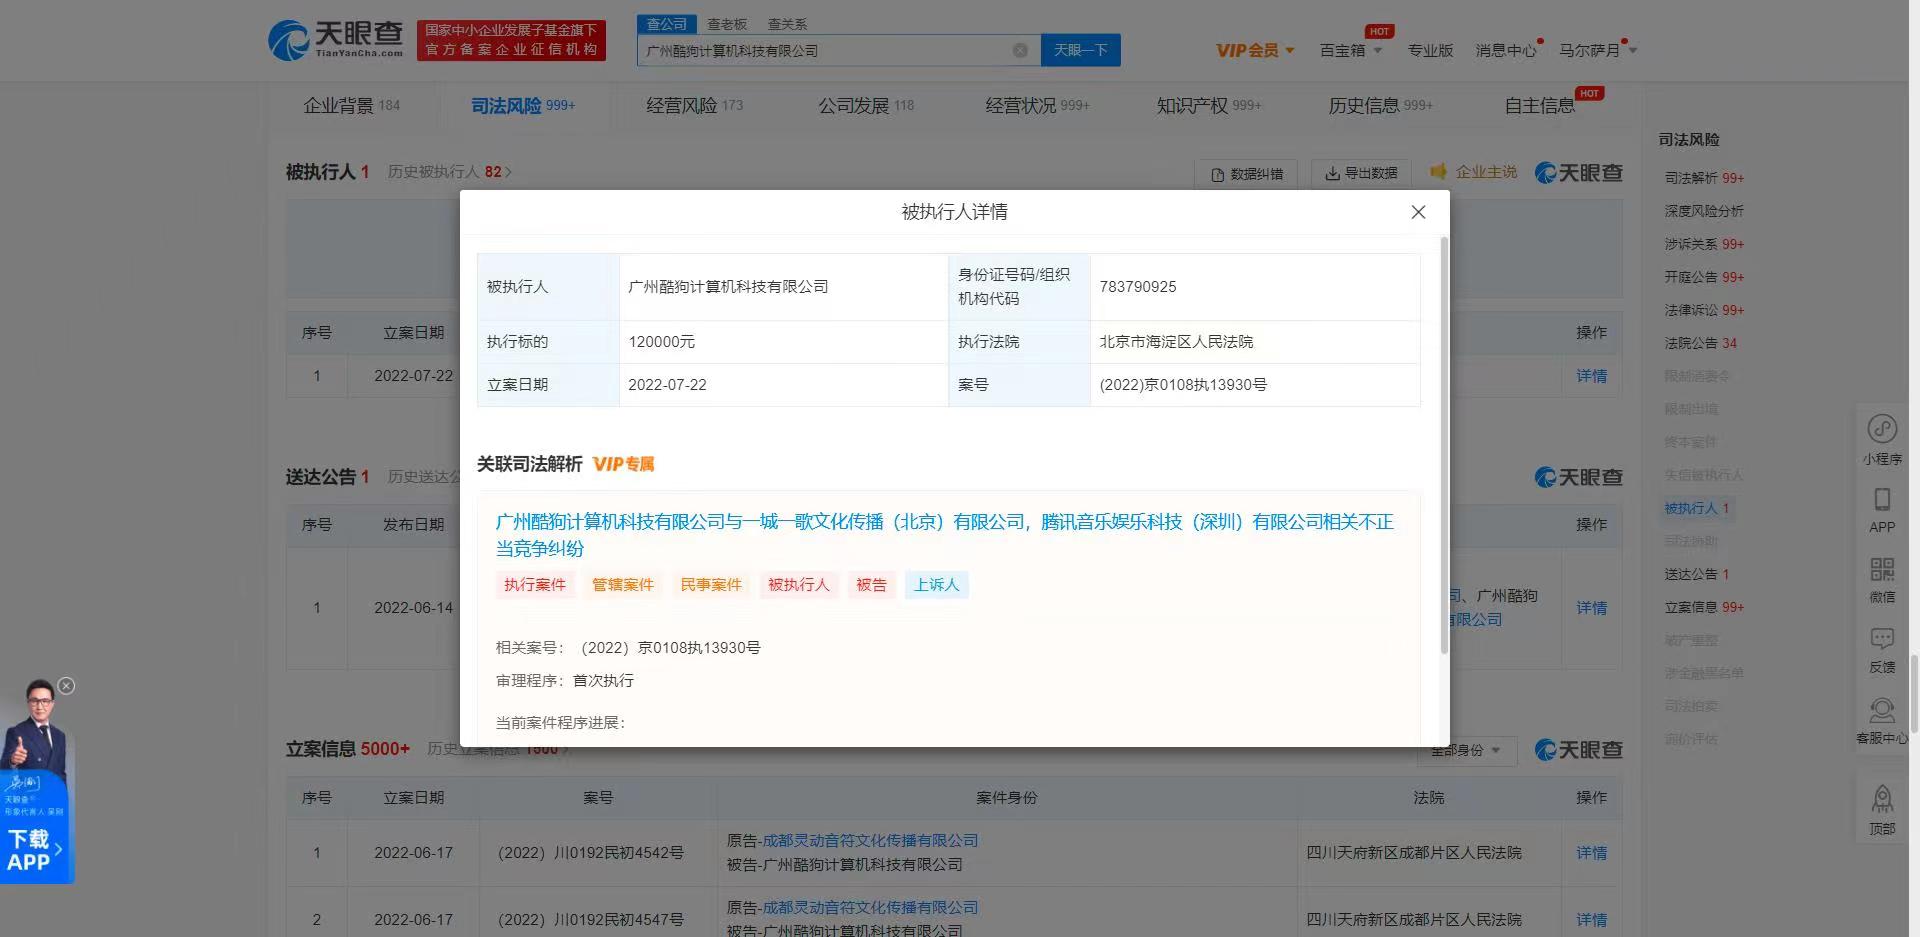Select 被执行人 1 in the right sidebar
1920x937 pixels.
click(1696, 508)
